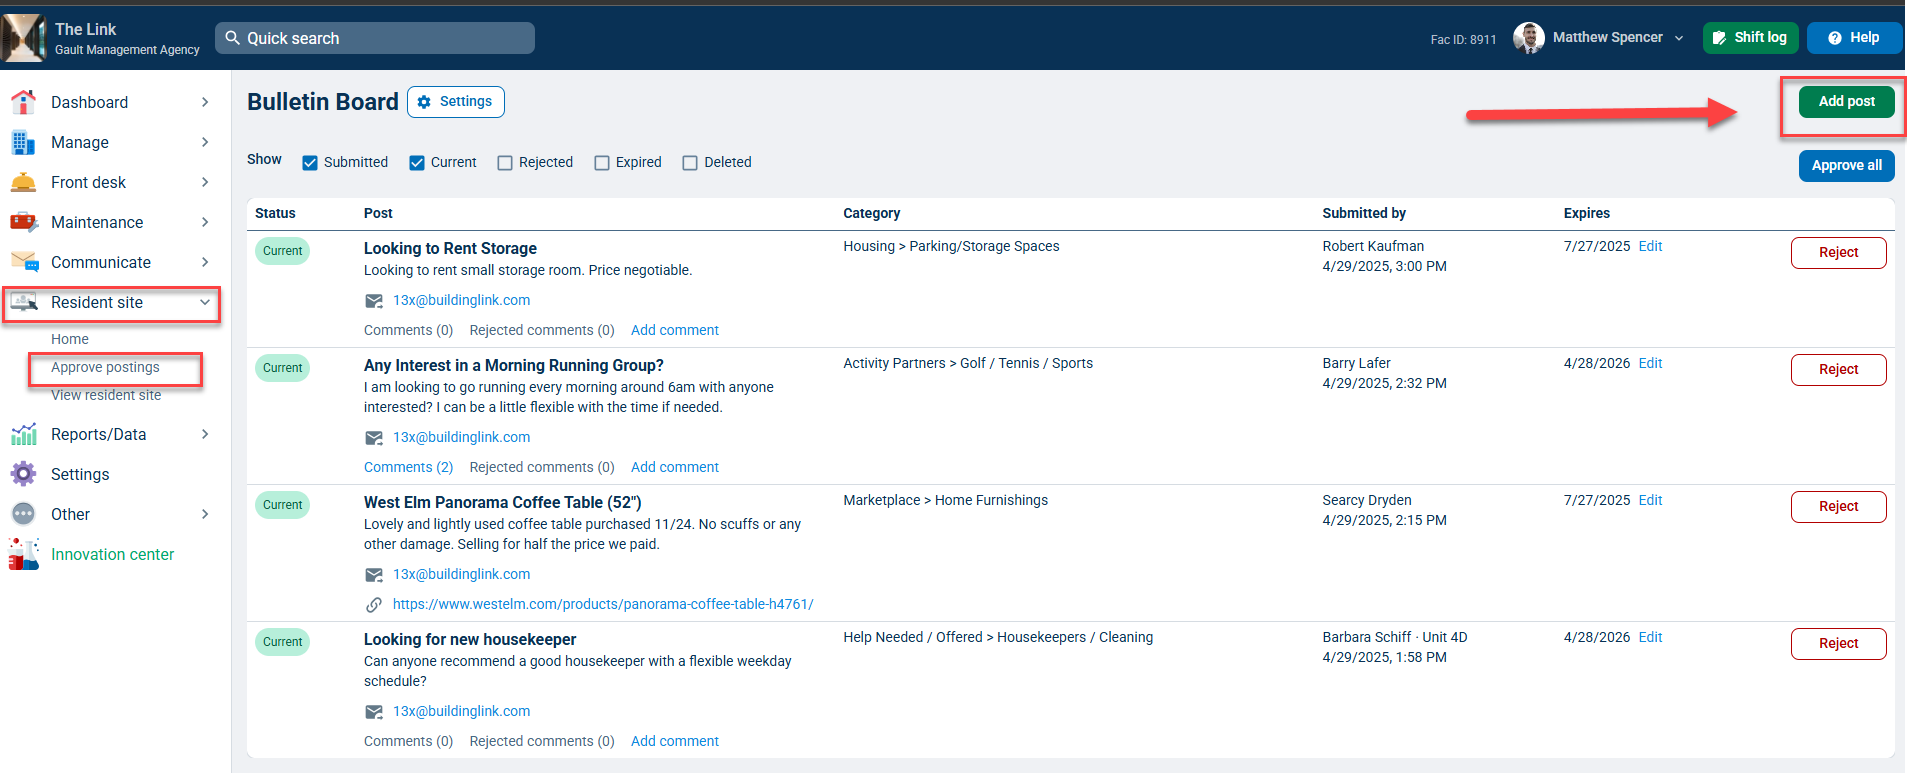
Task: Edit expiration date 7/27/2025 for Rent Storage post
Action: pyautogui.click(x=1650, y=246)
